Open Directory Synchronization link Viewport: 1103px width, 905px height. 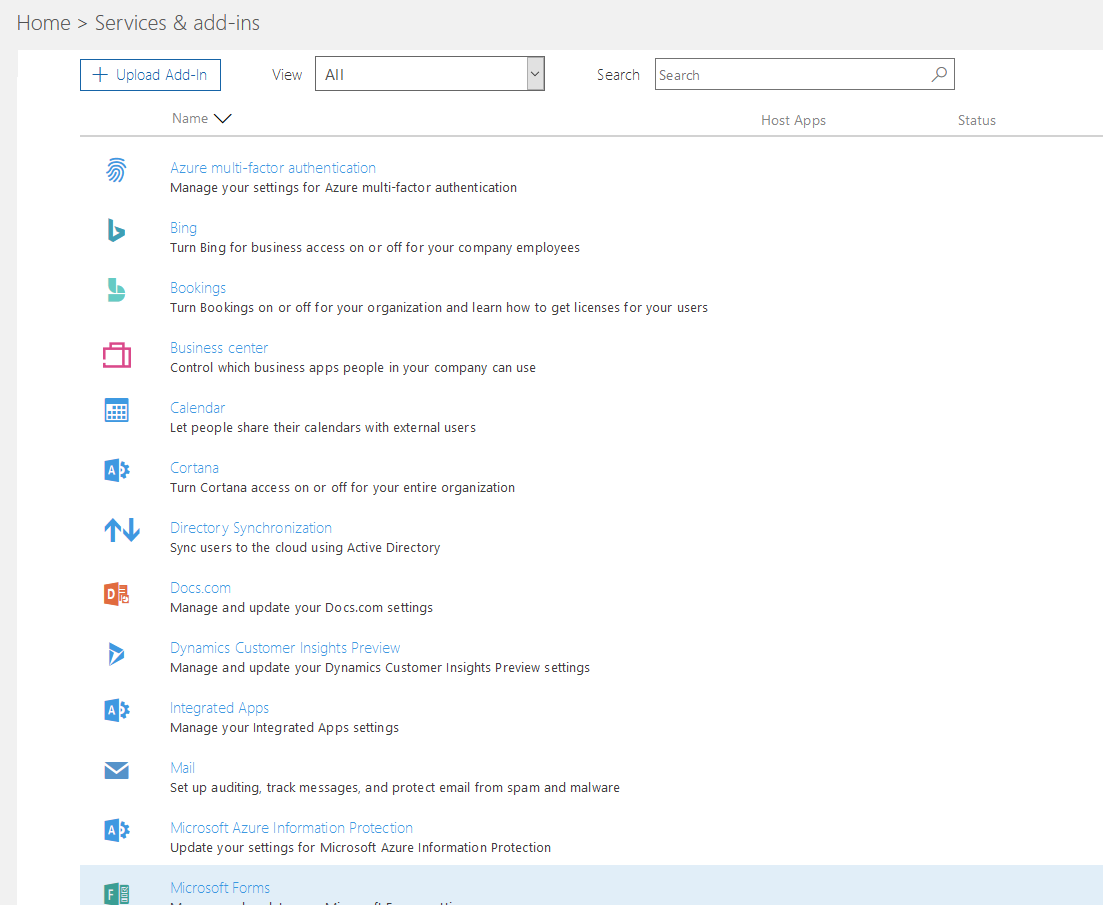coord(251,528)
